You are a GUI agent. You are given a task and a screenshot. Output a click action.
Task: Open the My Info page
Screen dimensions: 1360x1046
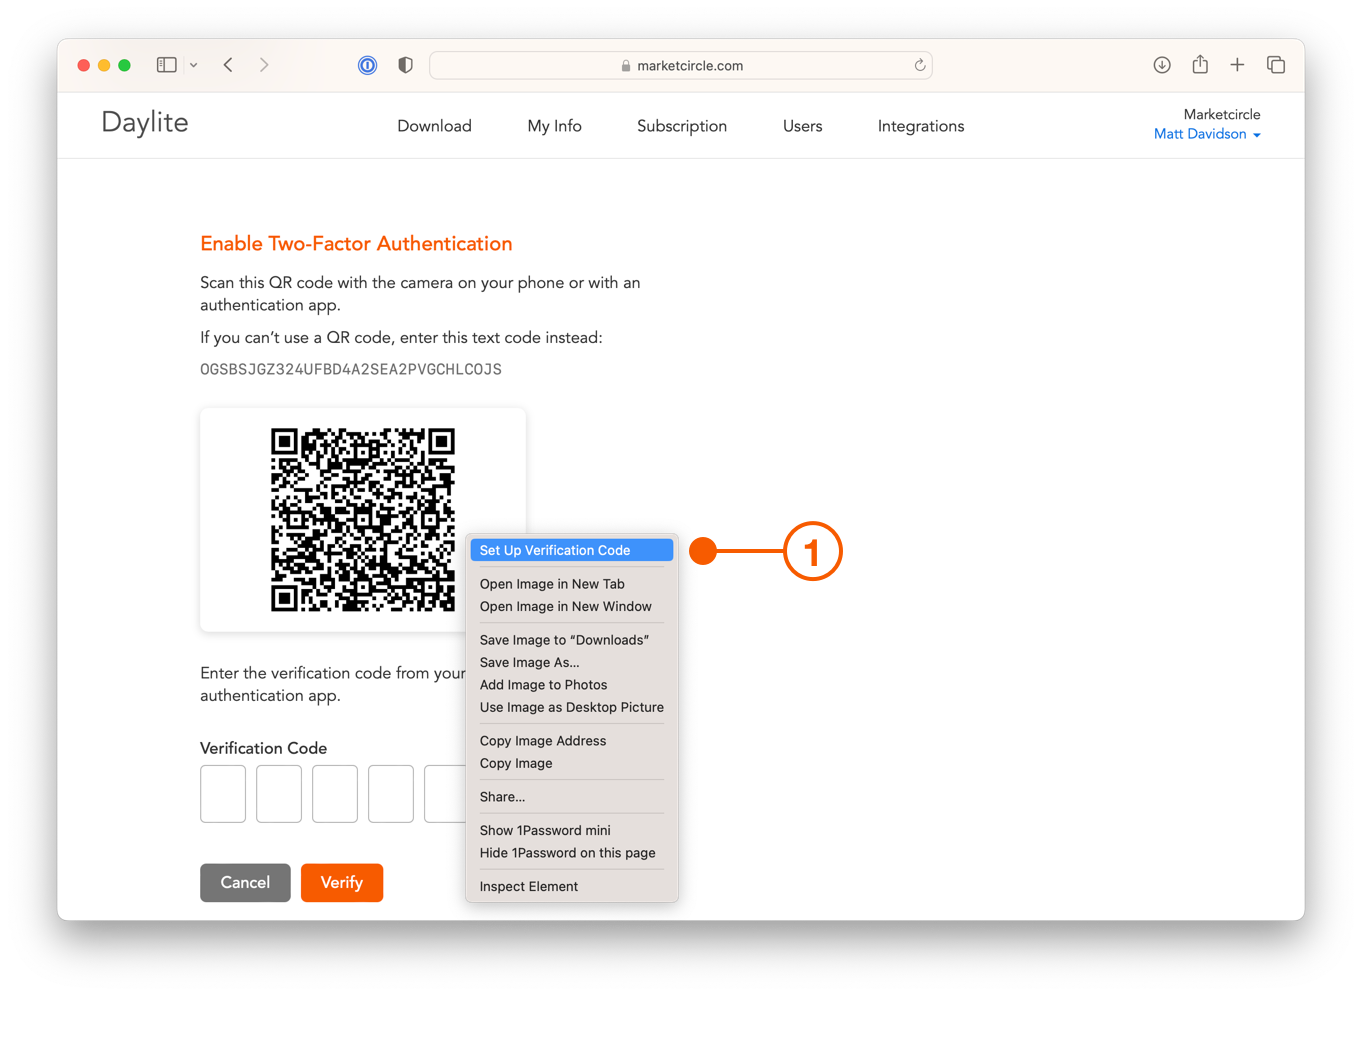[555, 126]
